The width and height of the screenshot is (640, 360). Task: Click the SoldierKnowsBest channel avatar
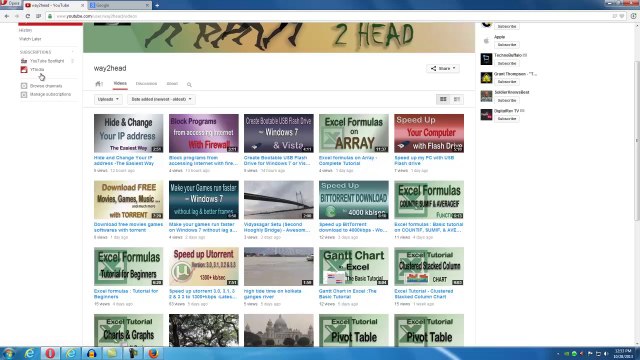(x=486, y=96)
